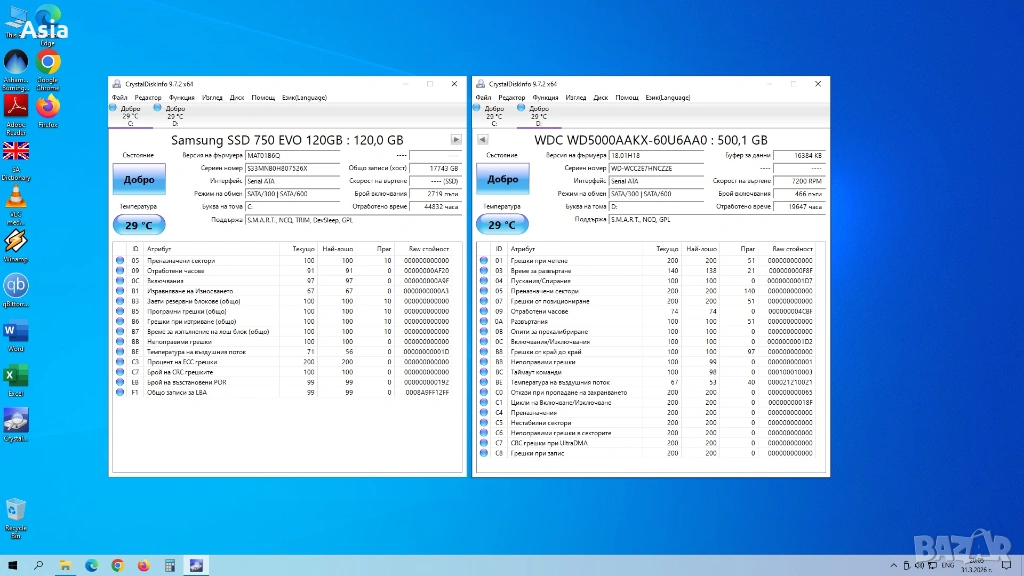
Task: Open Firefox desktop shortcut
Action: pyautogui.click(x=48, y=106)
